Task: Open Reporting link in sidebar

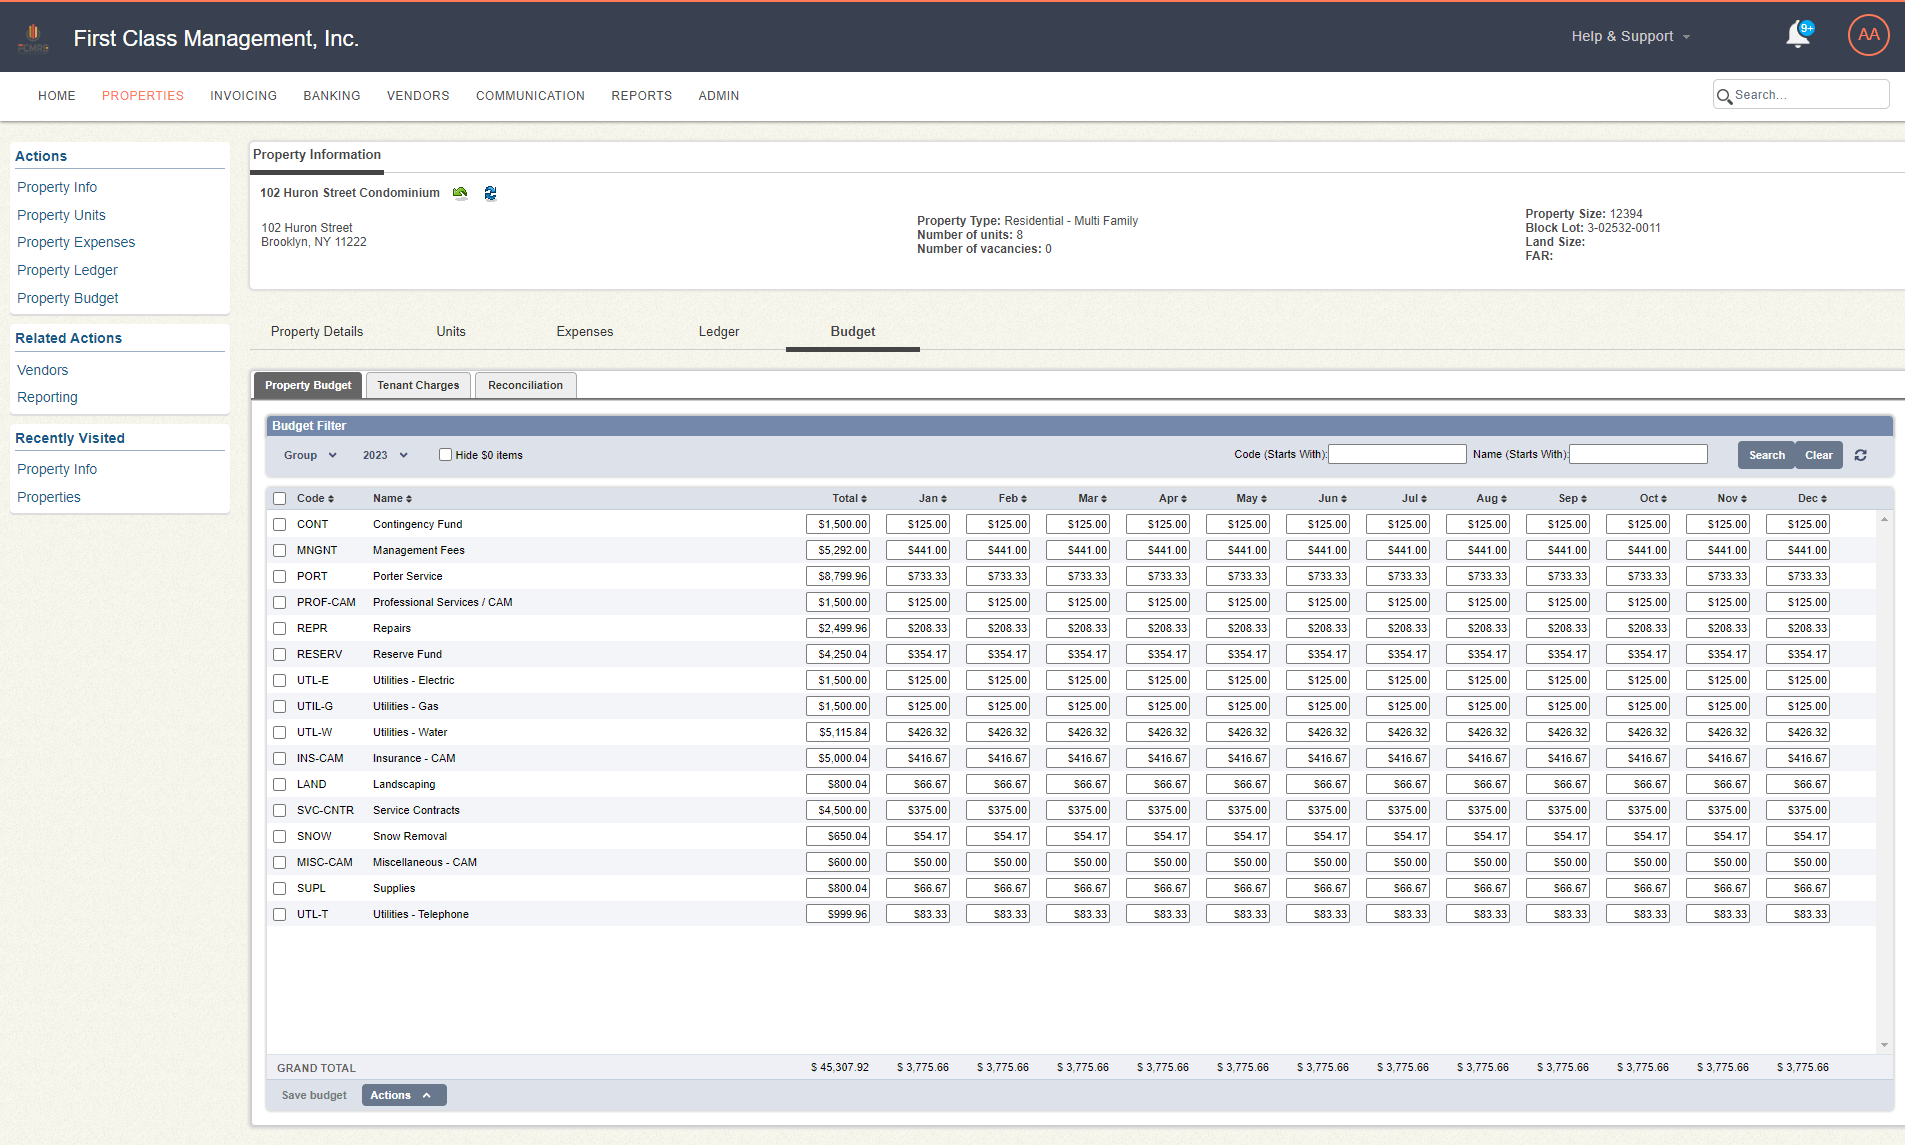Action: (x=47, y=397)
